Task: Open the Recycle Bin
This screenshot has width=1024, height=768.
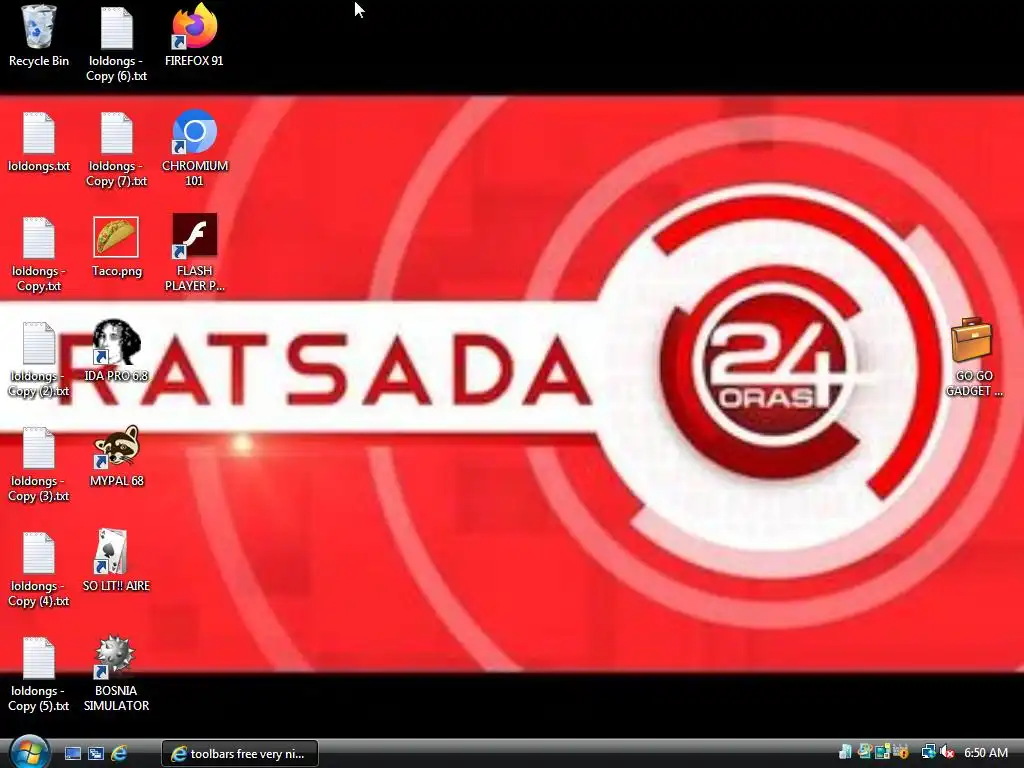Action: (39, 36)
